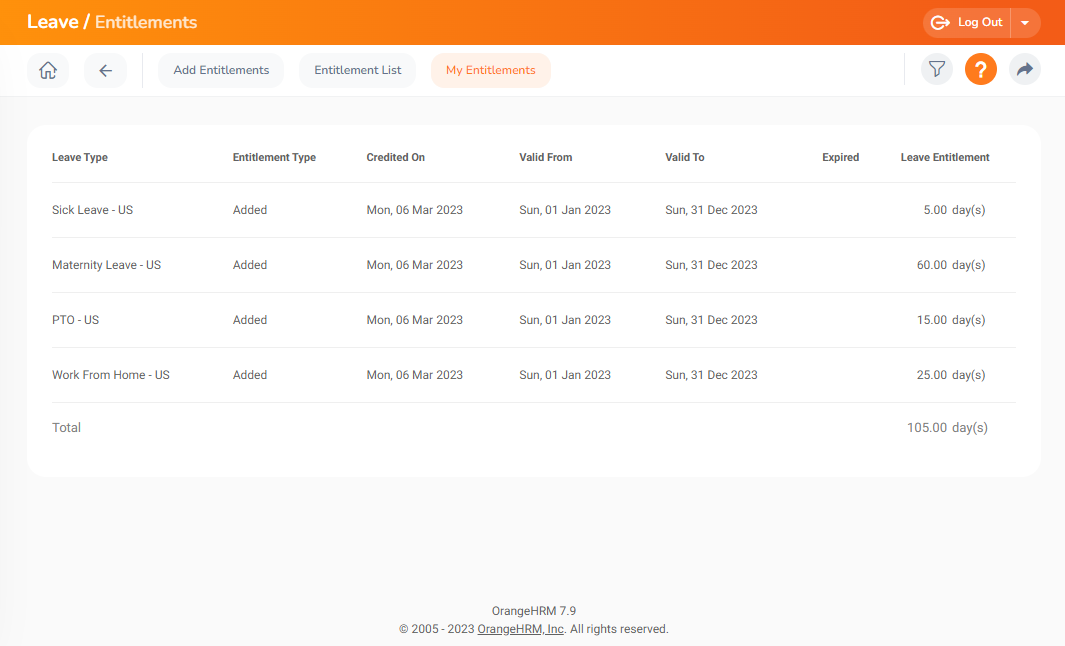Click the 5.00 day(s) entitlement value

(954, 210)
